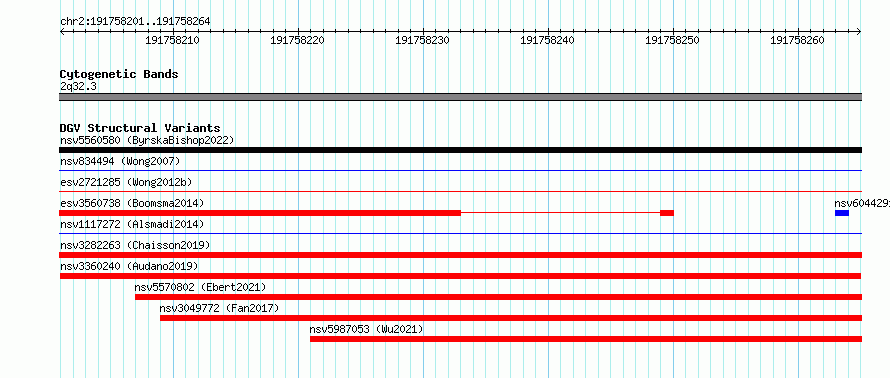Image resolution: width=890 pixels, height=378 pixels.
Task: Click the thin blue nsv834494 line
Action: point(460,170)
